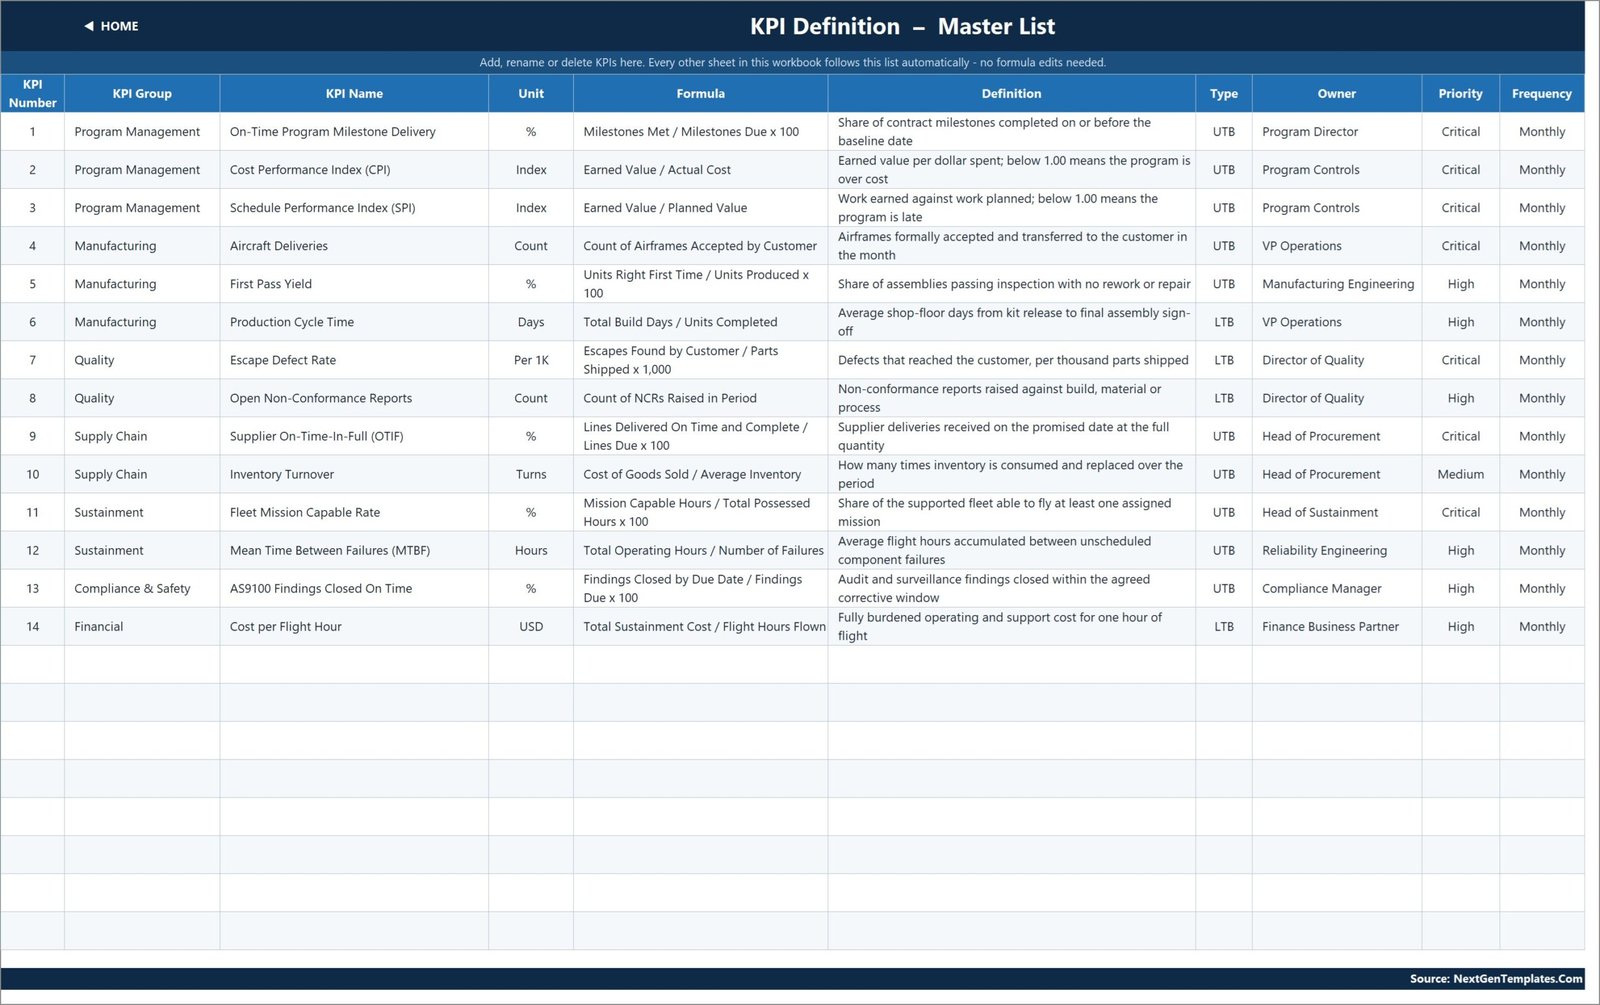Select the Medium priority cell

(1460, 474)
